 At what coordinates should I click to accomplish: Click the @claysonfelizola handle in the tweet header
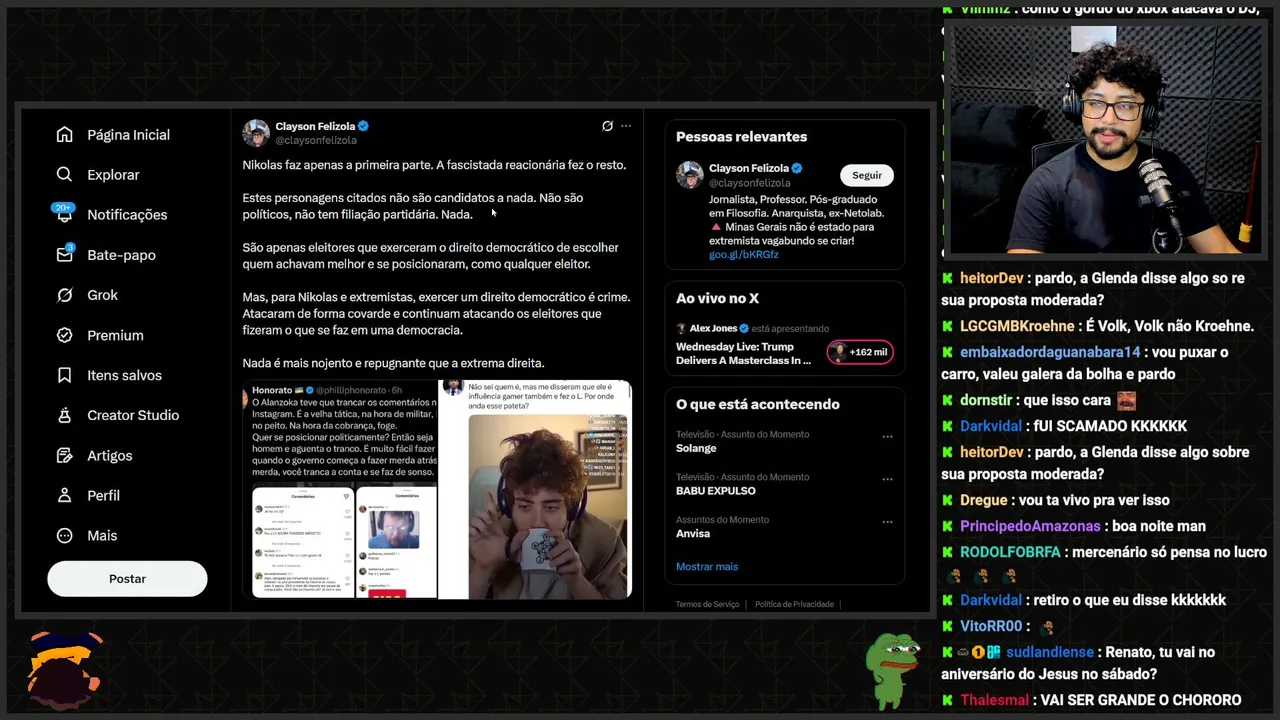point(316,141)
